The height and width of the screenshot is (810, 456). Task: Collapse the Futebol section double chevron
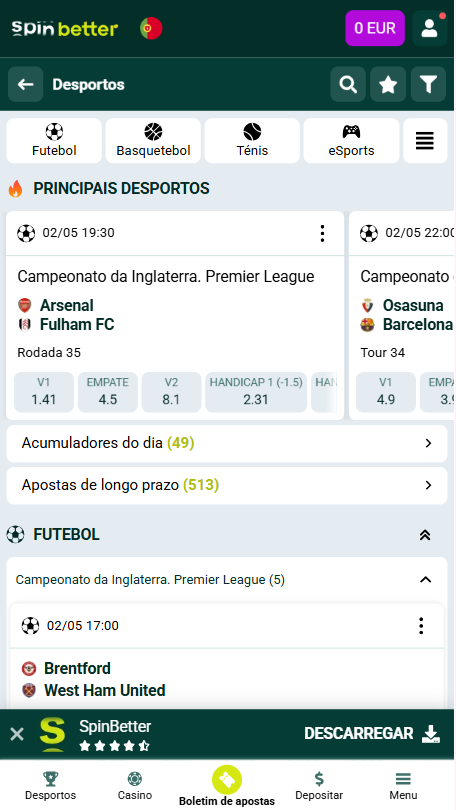pyautogui.click(x=425, y=535)
